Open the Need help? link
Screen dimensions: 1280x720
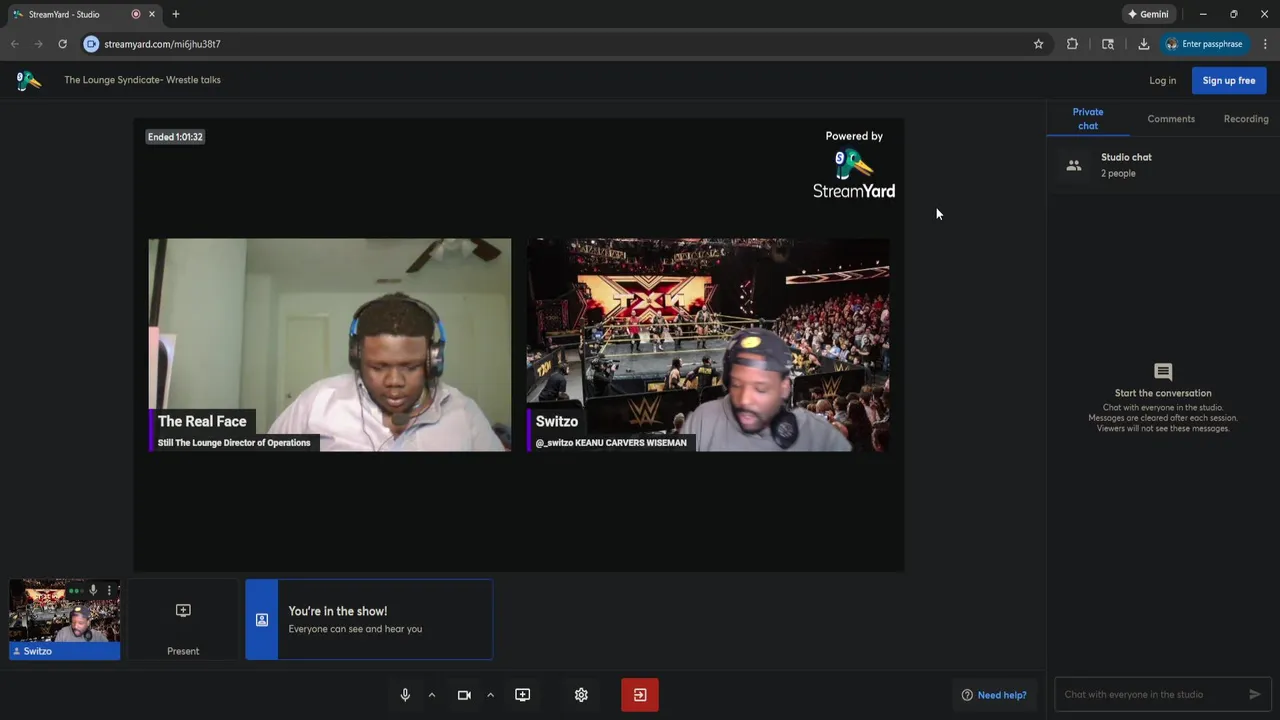point(994,695)
